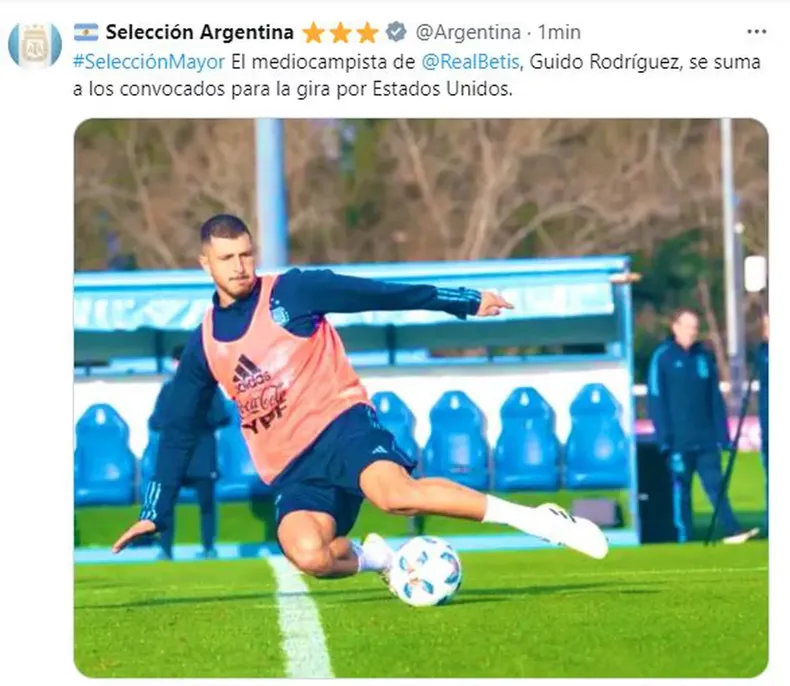Click the blue verified badge icon
This screenshot has width=790, height=686.
[x=396, y=32]
